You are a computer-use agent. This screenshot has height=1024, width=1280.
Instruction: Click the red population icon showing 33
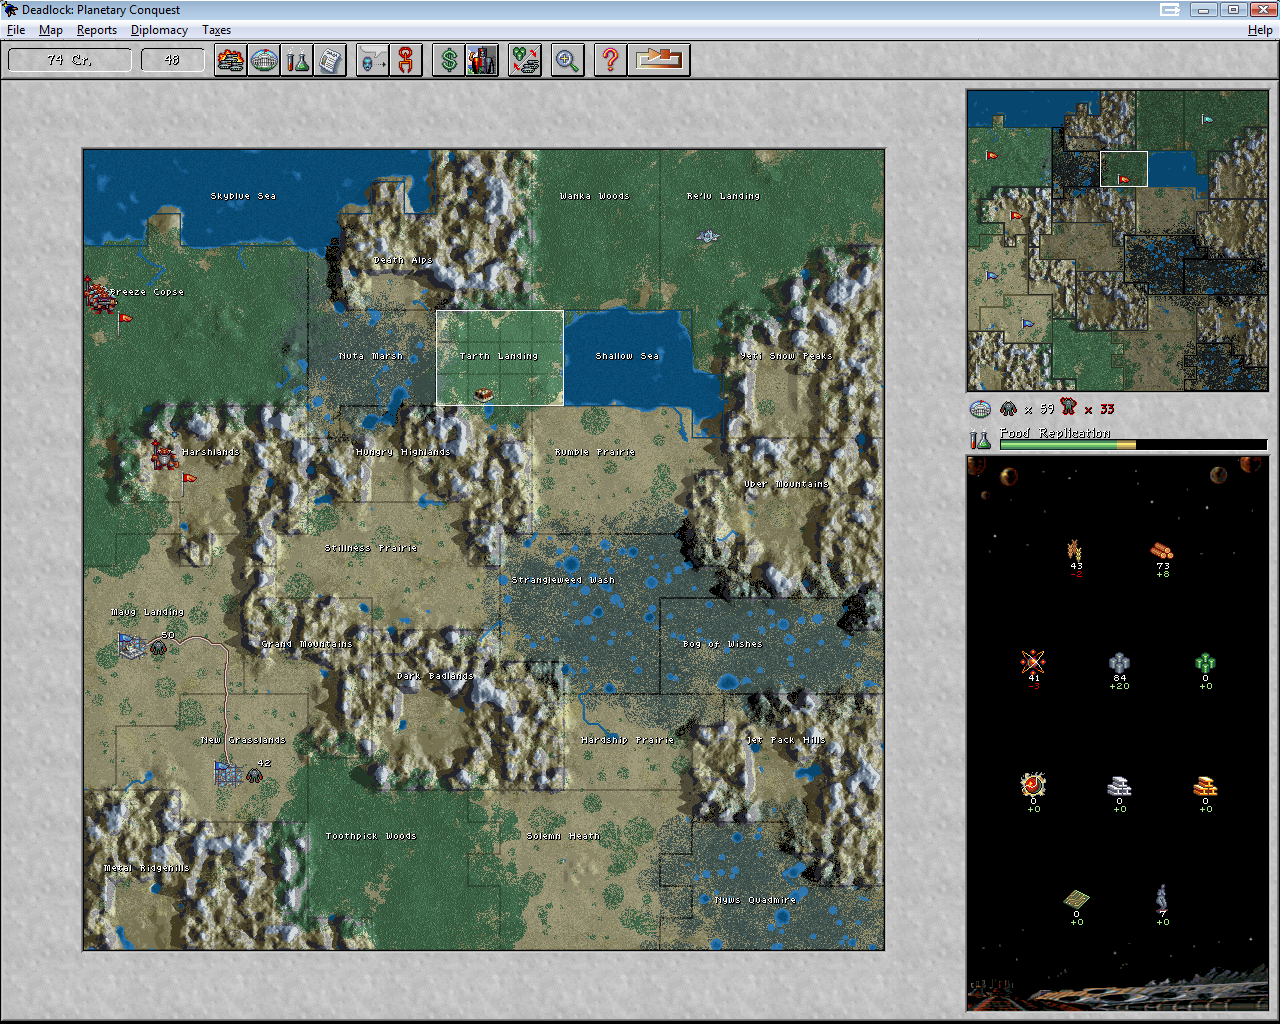(1069, 408)
